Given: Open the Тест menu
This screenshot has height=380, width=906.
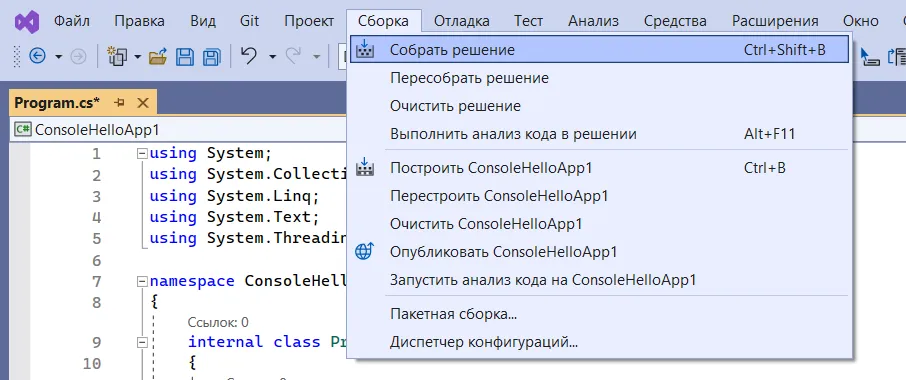Looking at the screenshot, I should coord(529,21).
